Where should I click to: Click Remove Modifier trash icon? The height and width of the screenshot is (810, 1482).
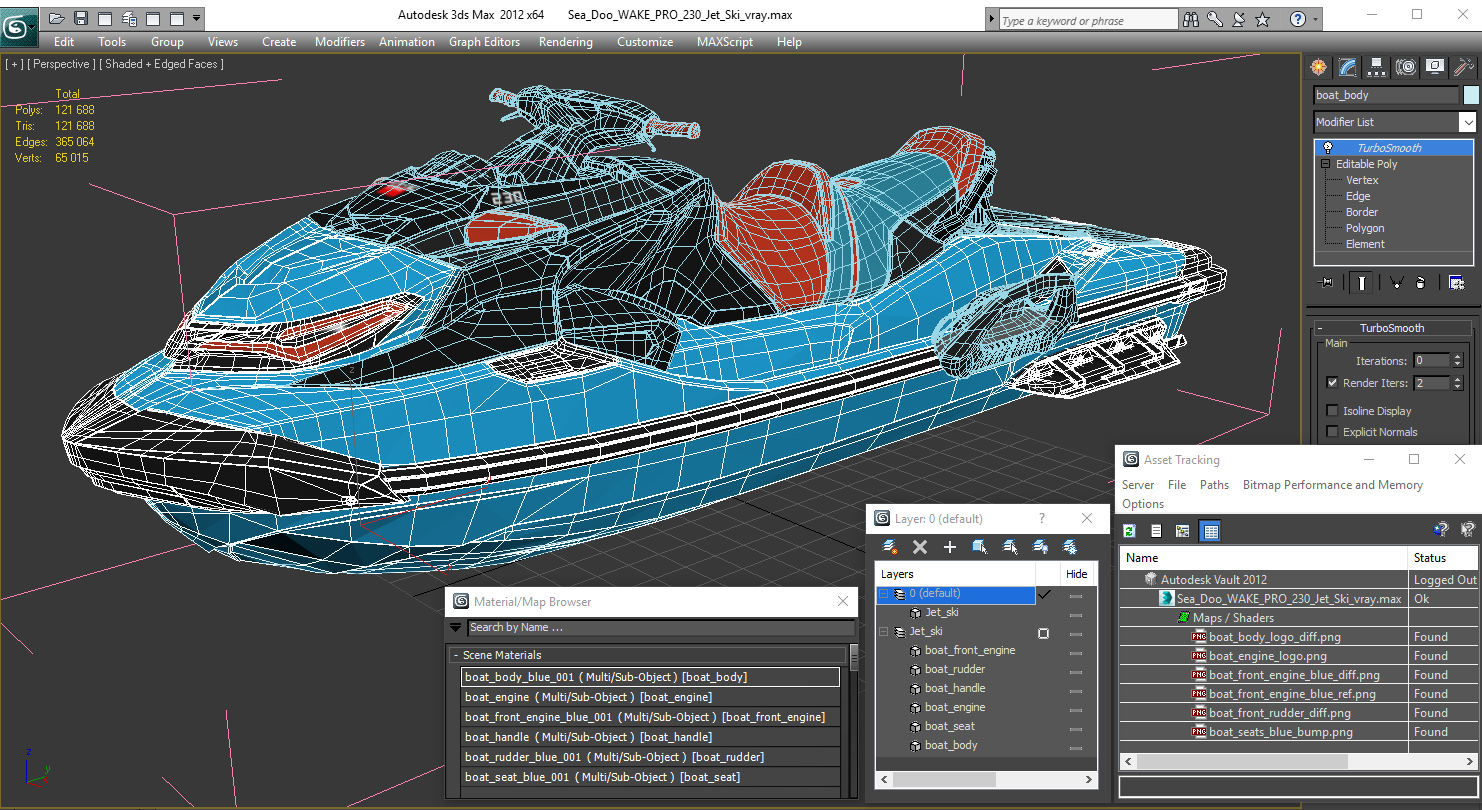tap(1420, 283)
